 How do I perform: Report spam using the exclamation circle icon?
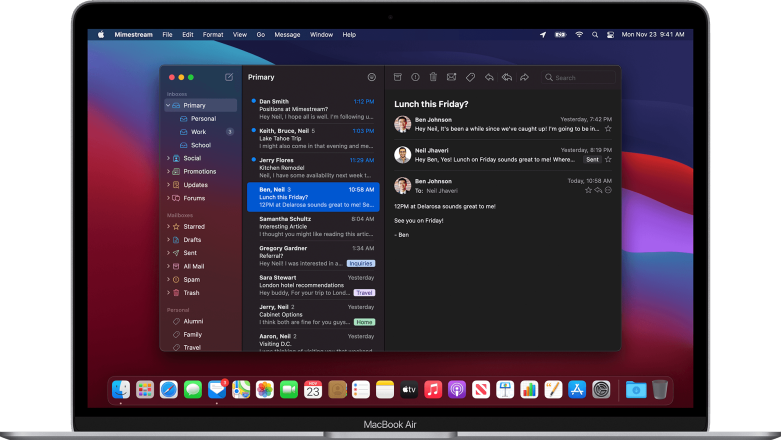point(415,77)
